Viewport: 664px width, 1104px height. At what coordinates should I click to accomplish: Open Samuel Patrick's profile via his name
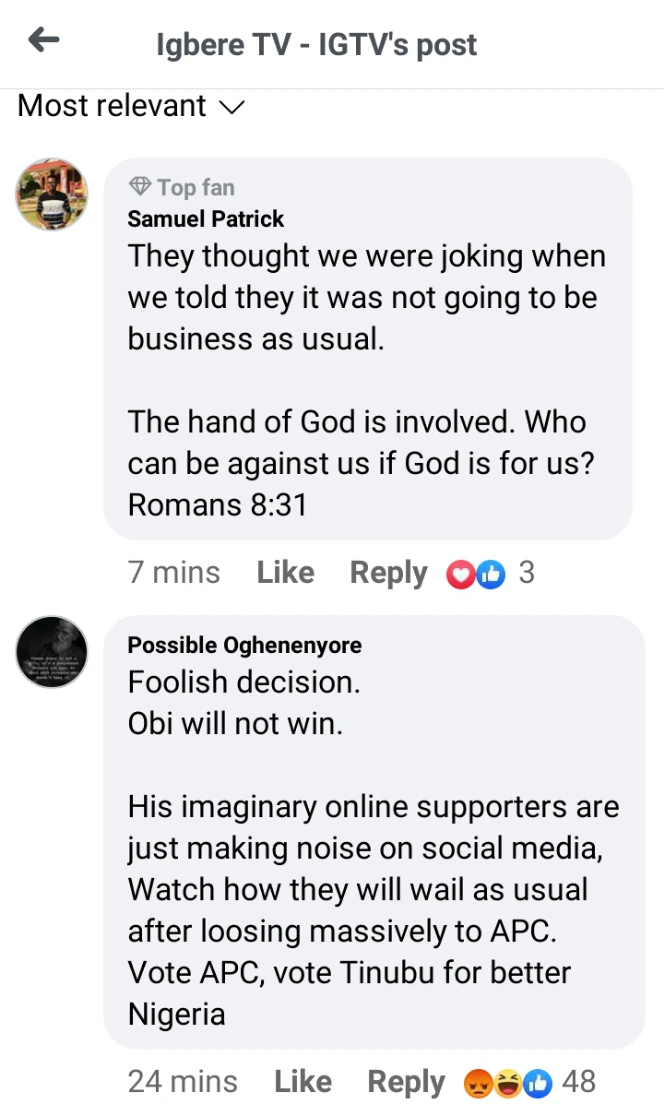tap(206, 219)
